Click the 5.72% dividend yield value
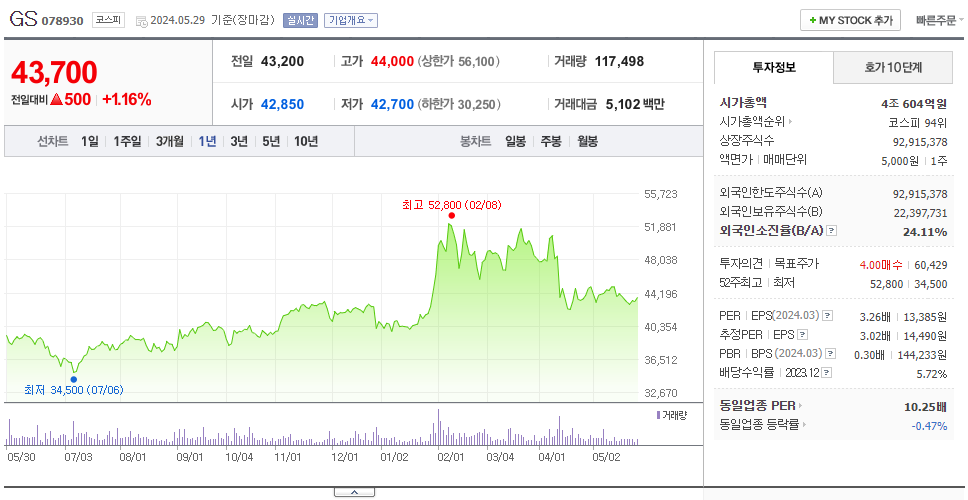 point(932,374)
